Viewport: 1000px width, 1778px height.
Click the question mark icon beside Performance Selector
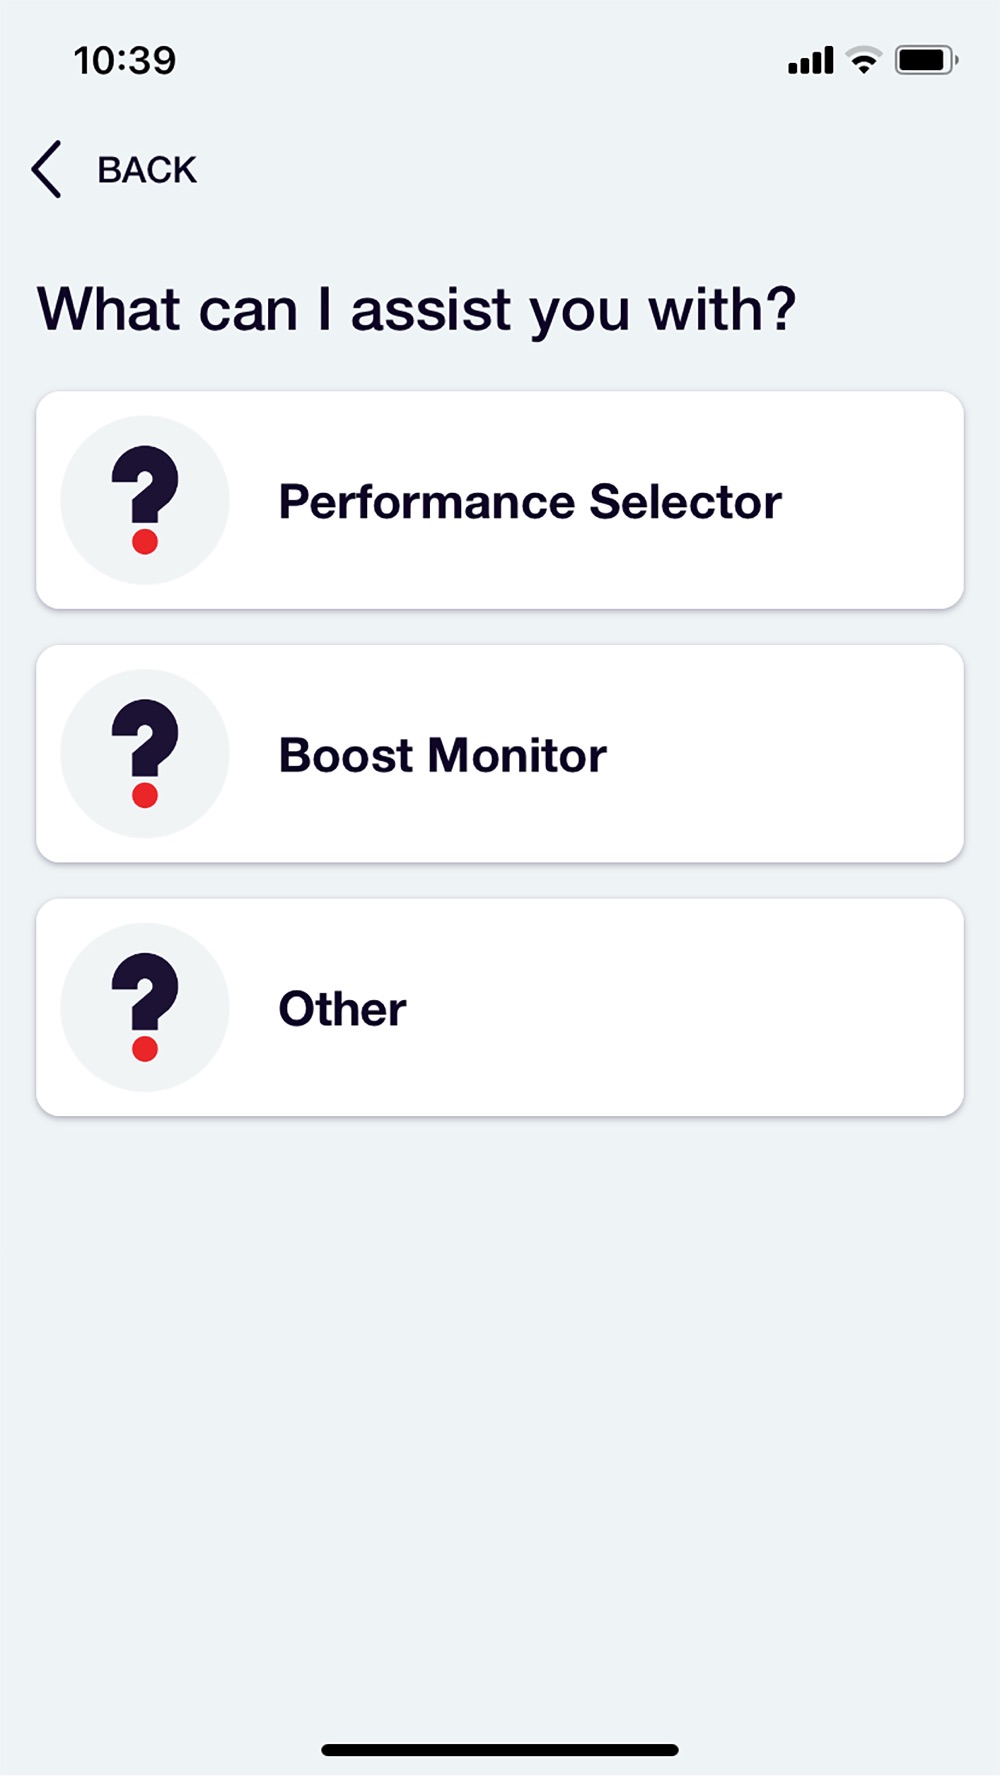pyautogui.click(x=145, y=498)
